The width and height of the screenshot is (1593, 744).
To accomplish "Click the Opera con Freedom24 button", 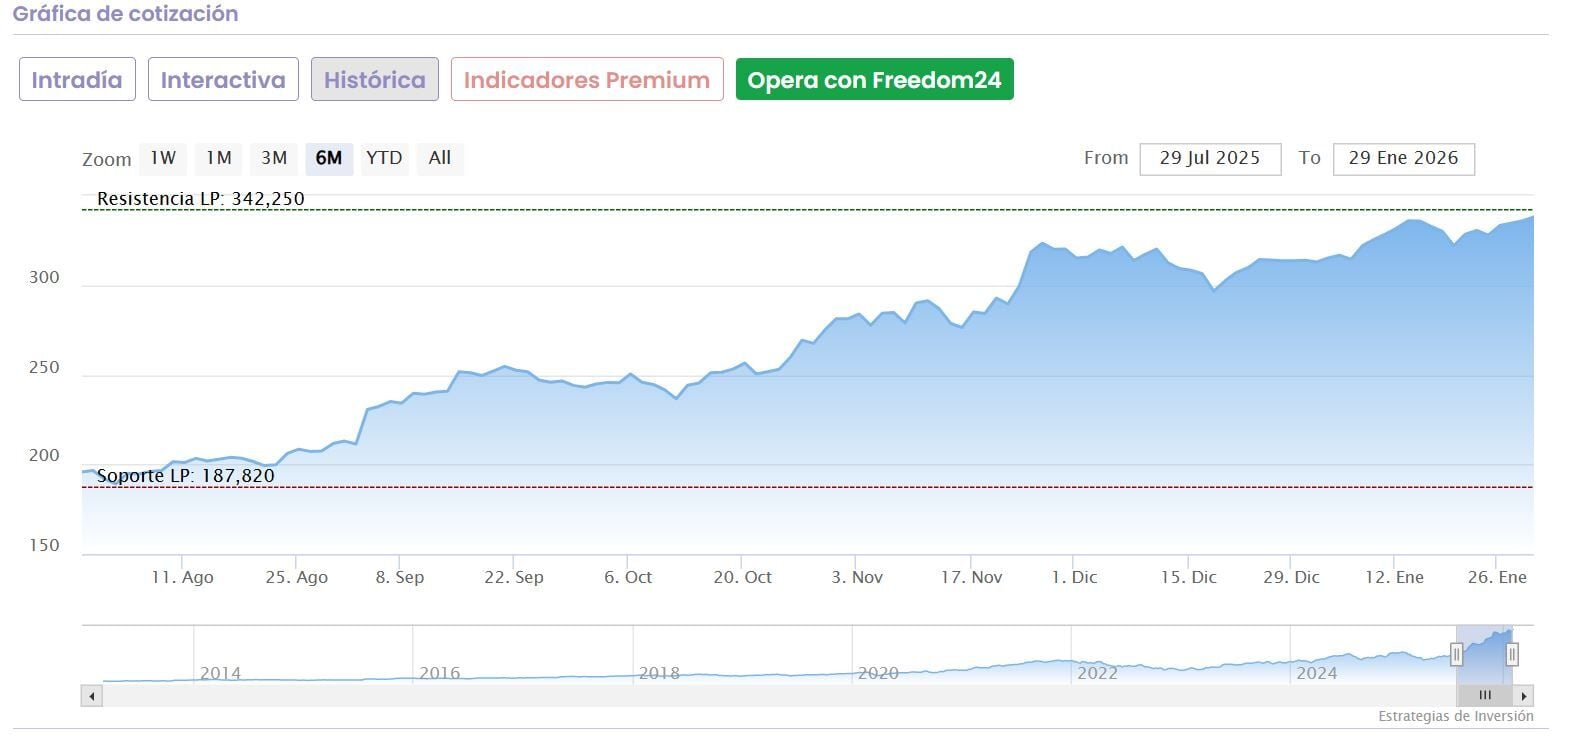I will (x=874, y=80).
